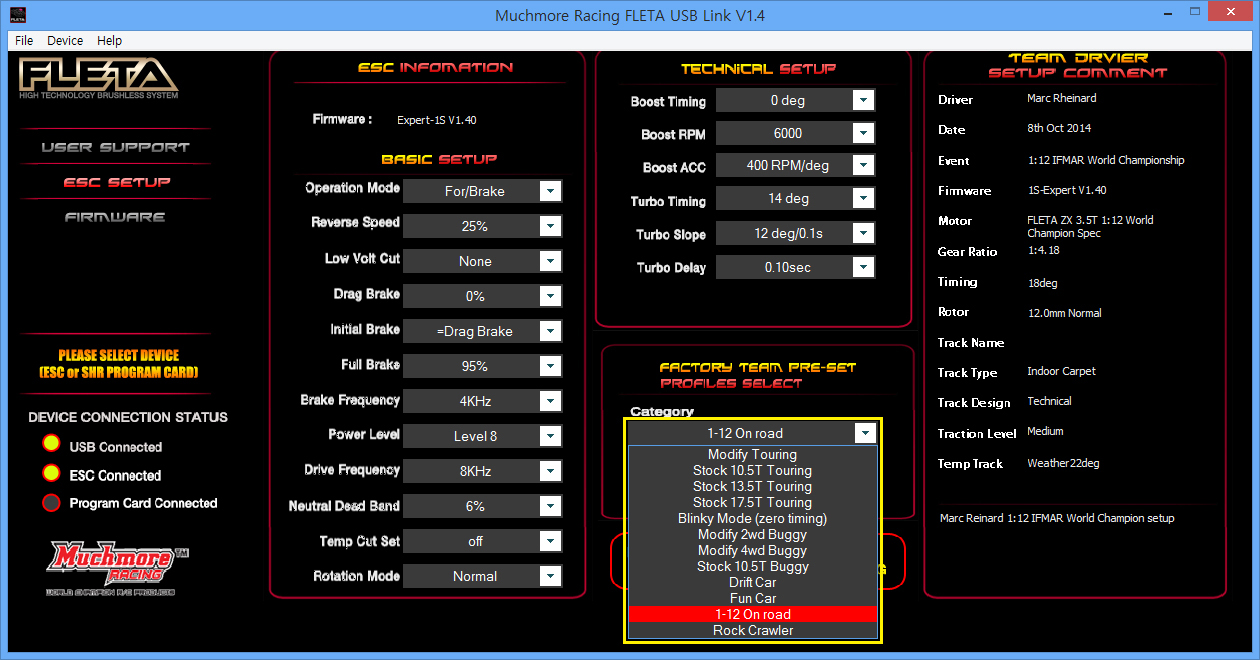Select Modify Touring category

point(753,454)
